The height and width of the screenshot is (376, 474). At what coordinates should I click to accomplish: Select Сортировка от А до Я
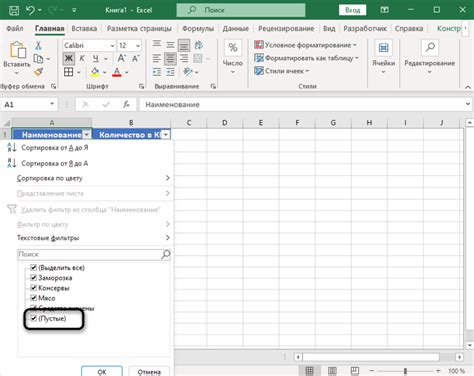pos(55,147)
